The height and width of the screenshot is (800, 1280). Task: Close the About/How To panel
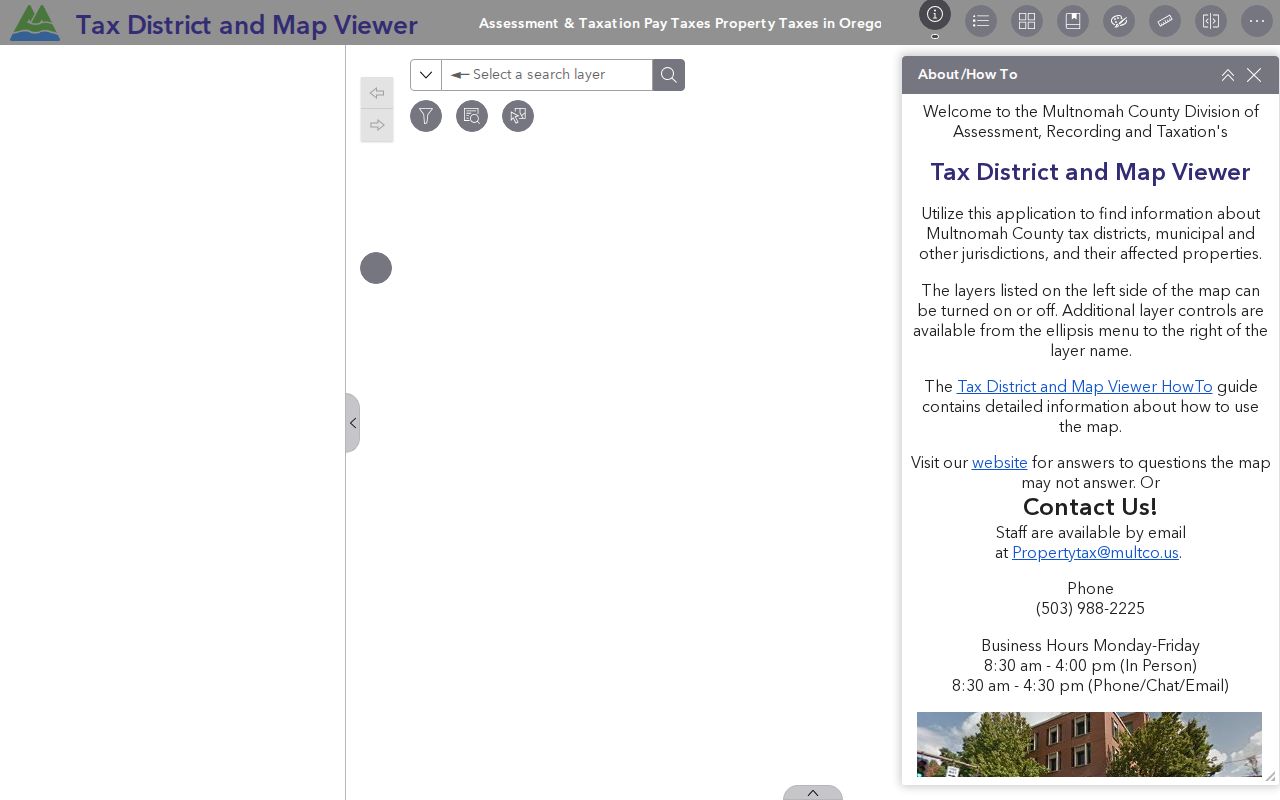click(1254, 75)
